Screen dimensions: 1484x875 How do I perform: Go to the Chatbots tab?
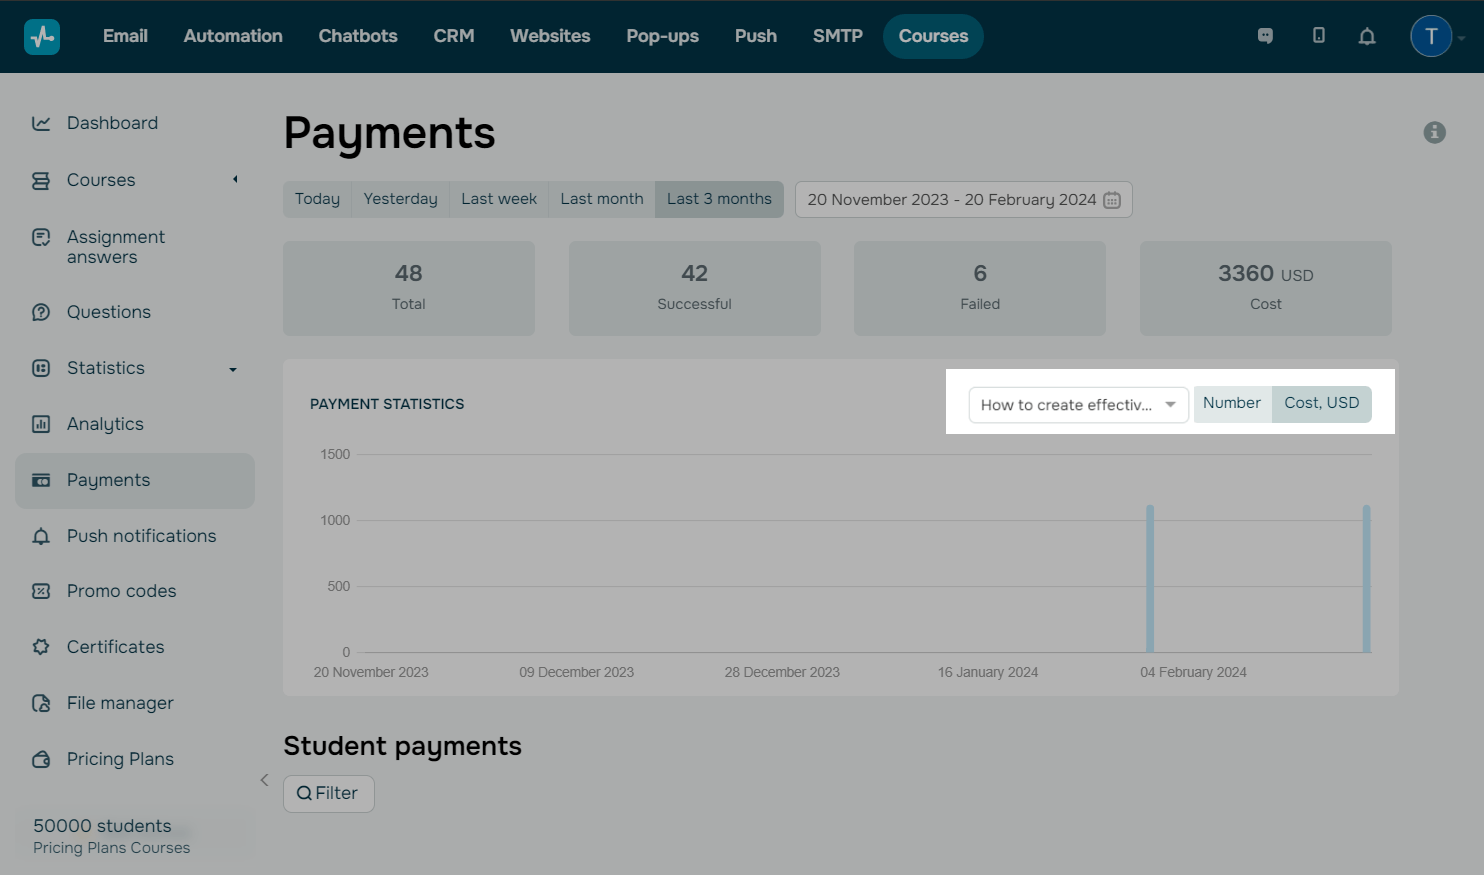tap(357, 36)
